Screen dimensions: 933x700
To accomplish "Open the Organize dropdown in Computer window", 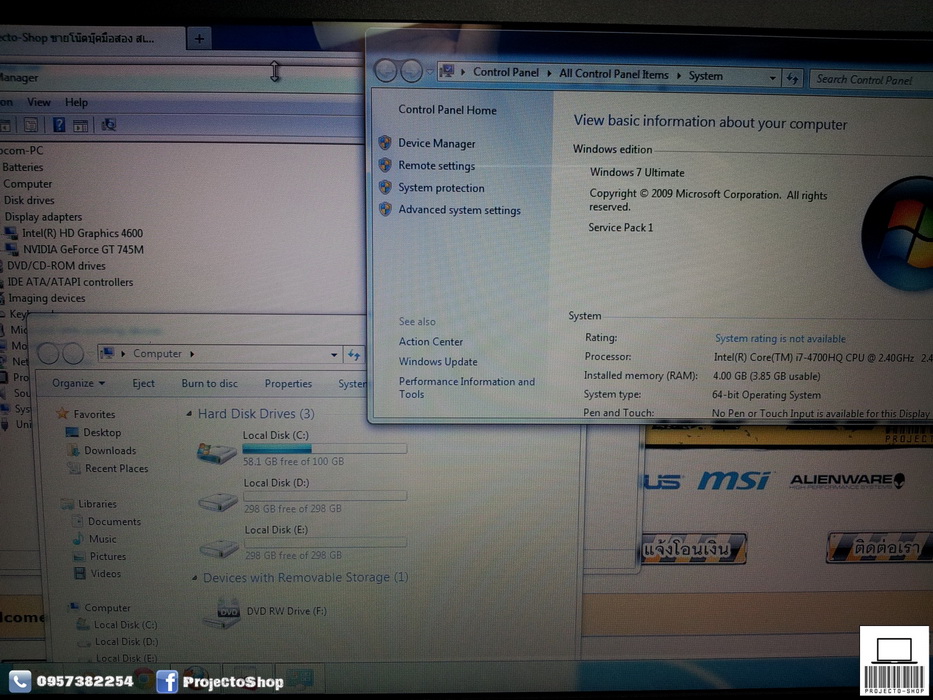I will [79, 383].
